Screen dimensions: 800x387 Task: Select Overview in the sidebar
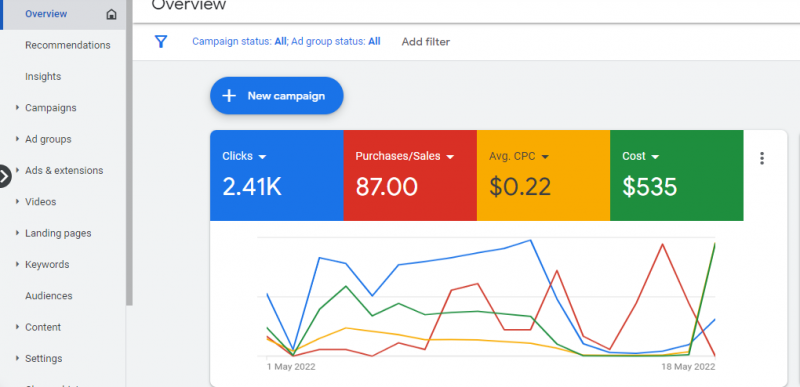[46, 14]
